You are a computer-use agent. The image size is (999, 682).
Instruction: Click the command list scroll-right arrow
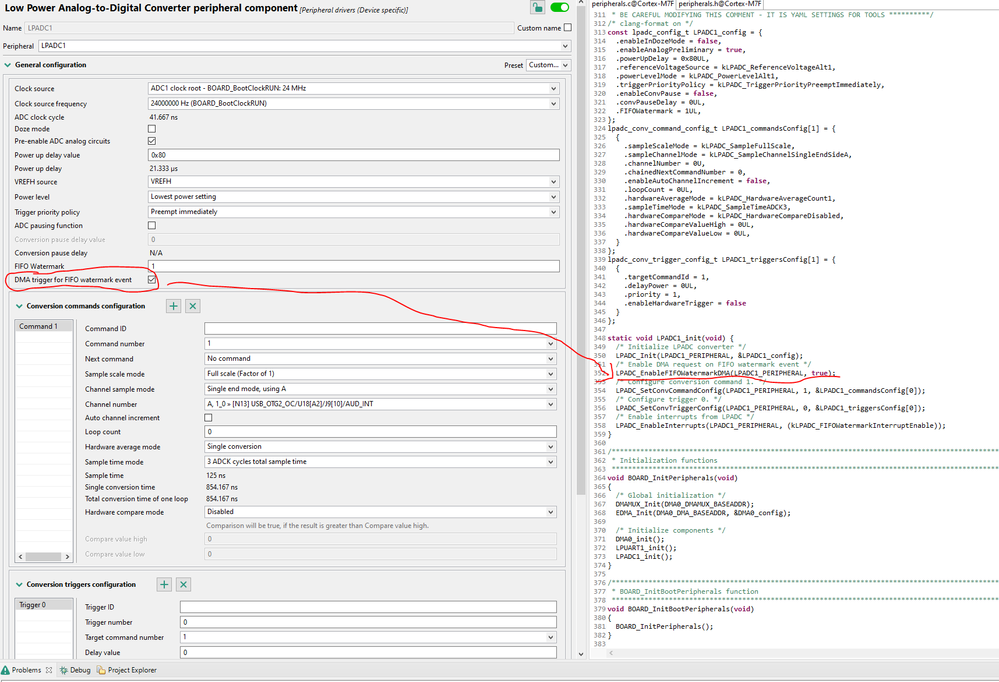pyautogui.click(x=67, y=556)
